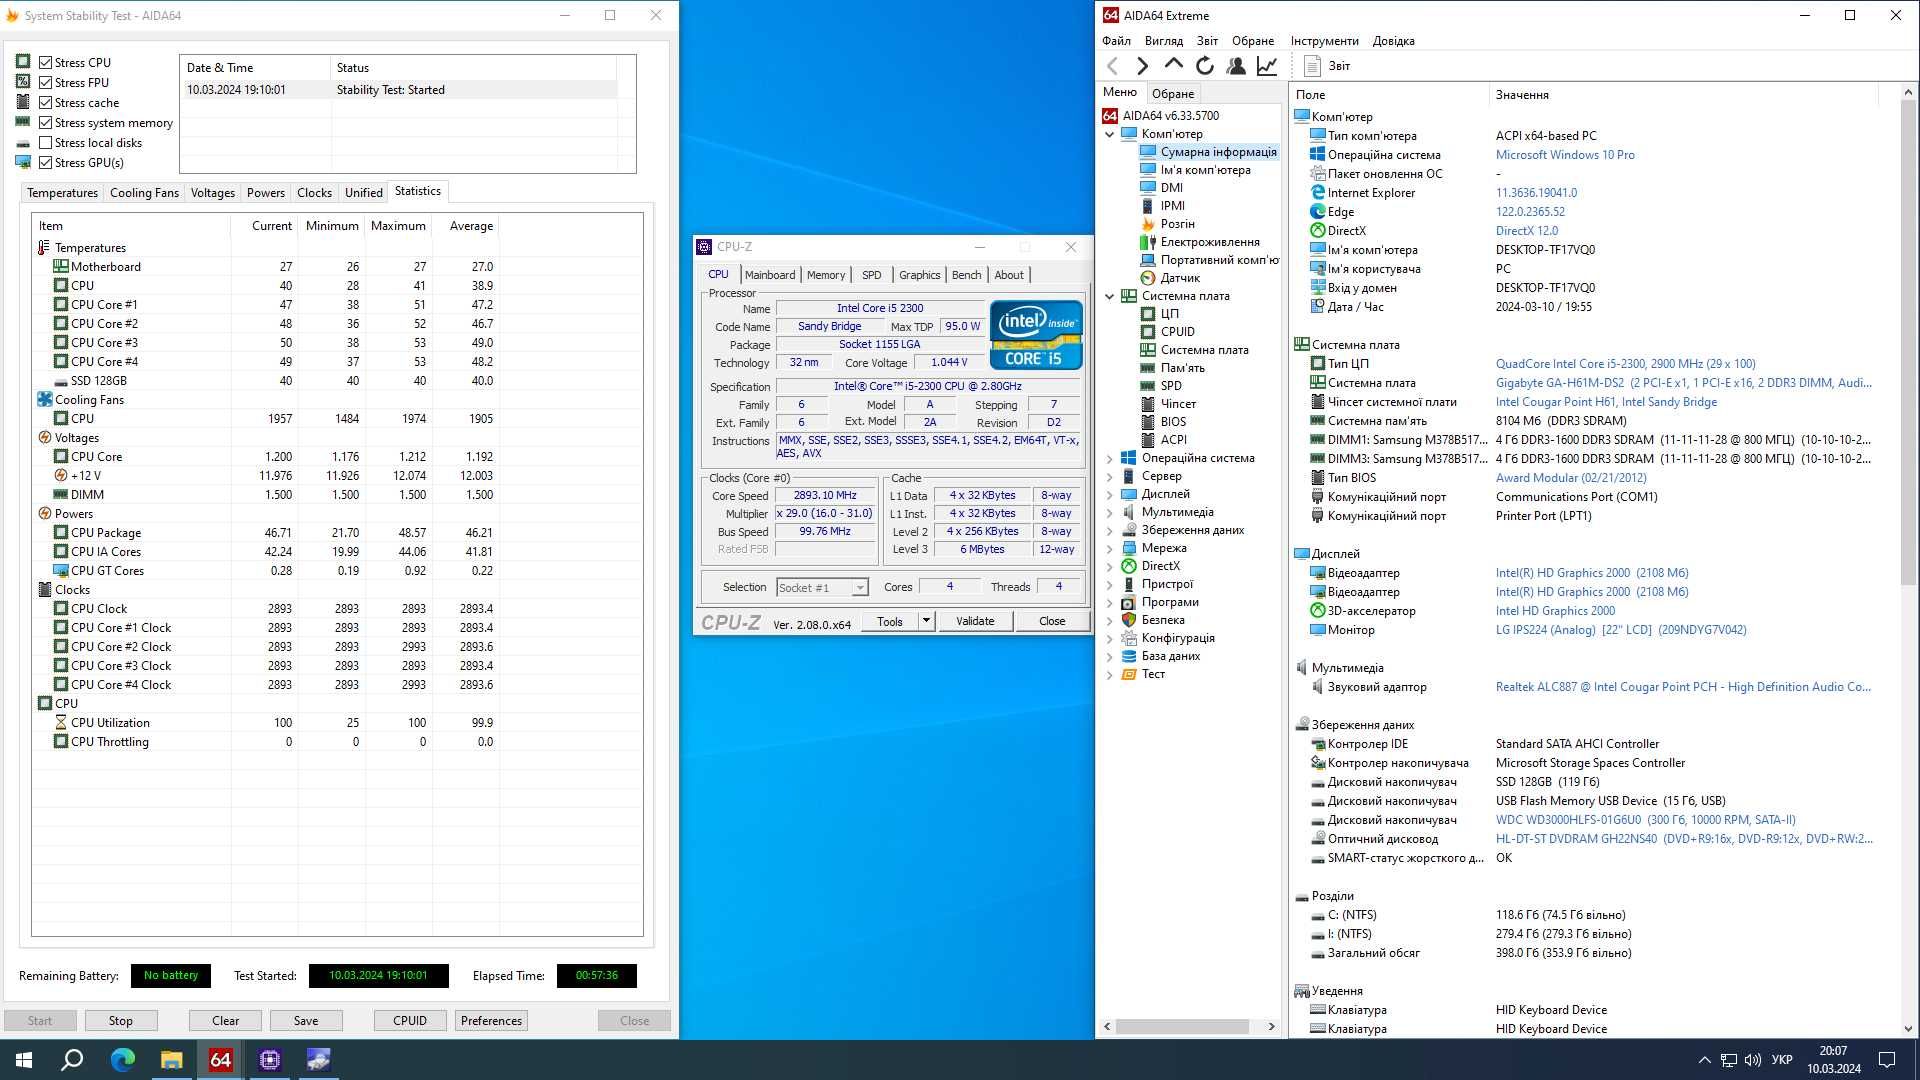The height and width of the screenshot is (1080, 1920).
Task: Switch to the Mainboard tab in CPU-Z
Action: coord(767,274)
